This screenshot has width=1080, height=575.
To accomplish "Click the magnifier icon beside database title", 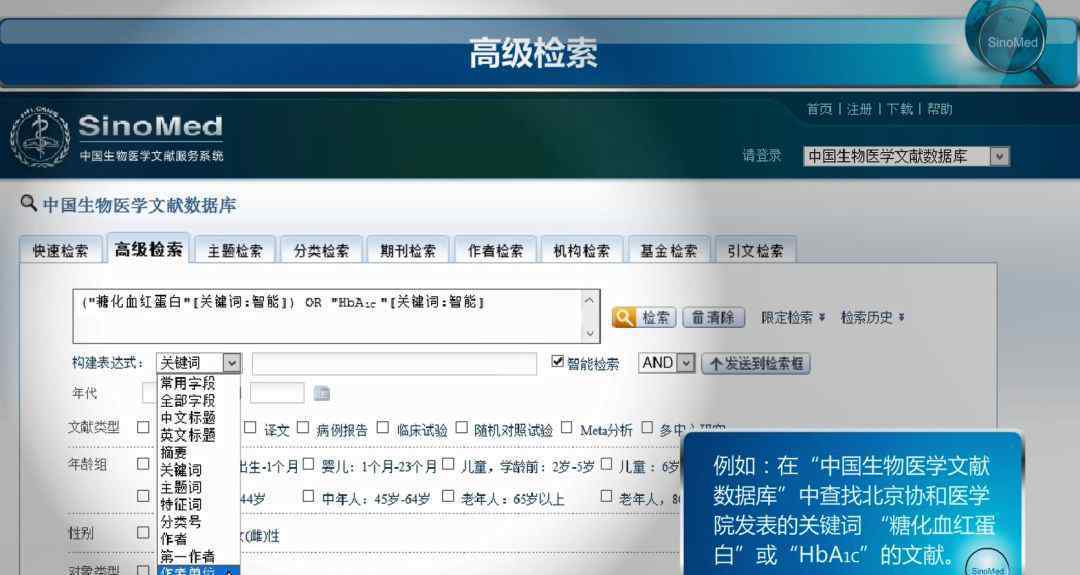I will [28, 203].
